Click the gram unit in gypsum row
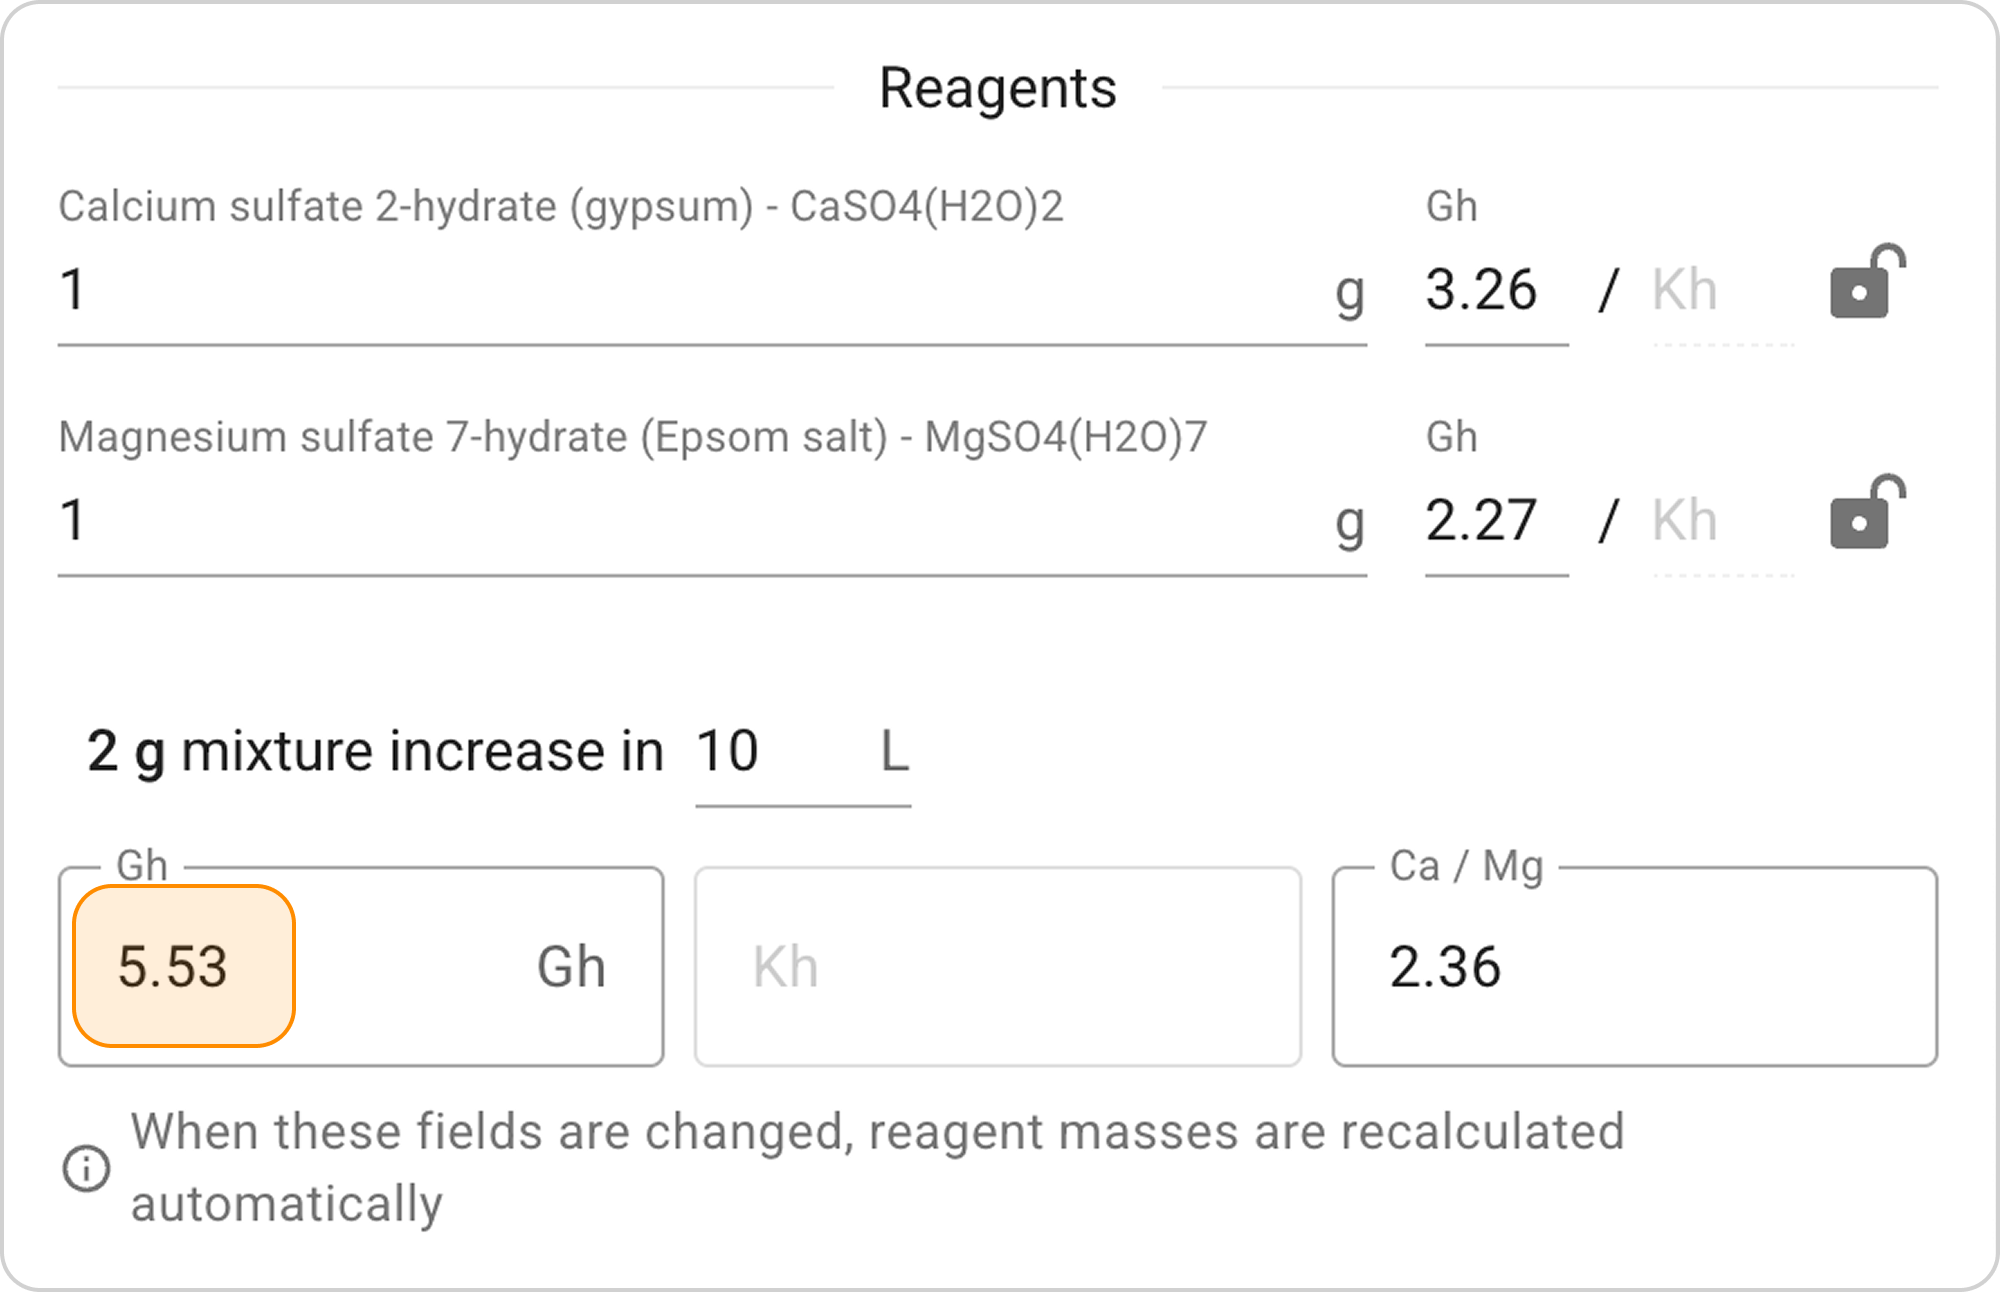The image size is (2000, 1292). pos(1349,293)
